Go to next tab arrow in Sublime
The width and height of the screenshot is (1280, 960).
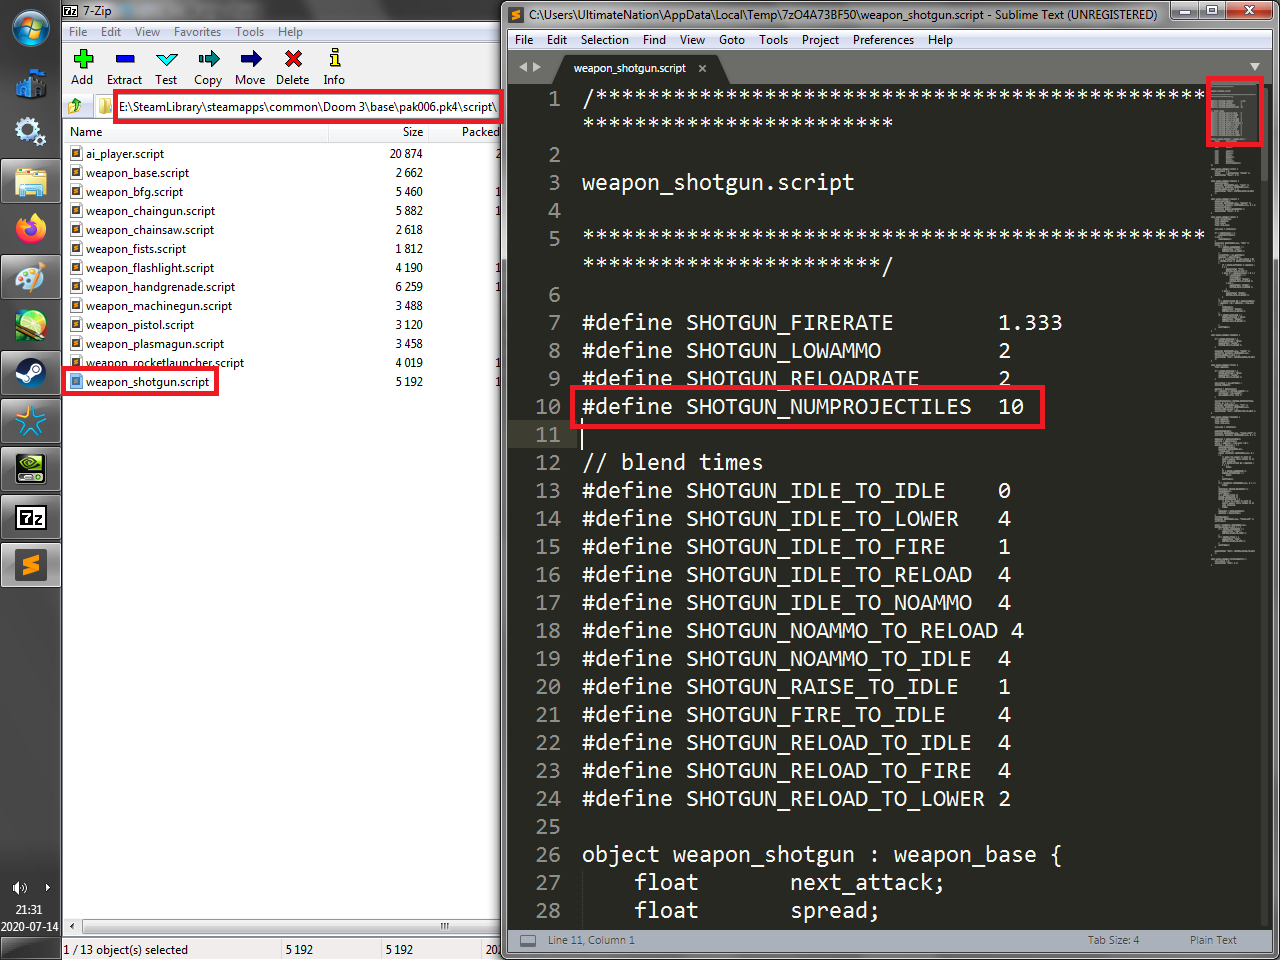(538, 67)
